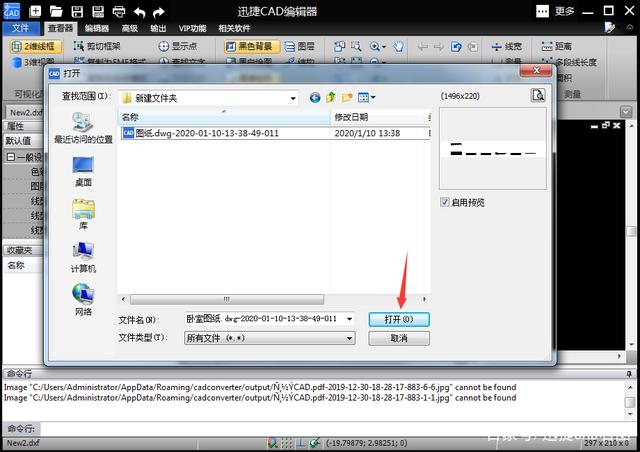The height and width of the screenshot is (452, 640).
Task: Open the 文件类型 file type combo box
Action: click(x=269, y=338)
